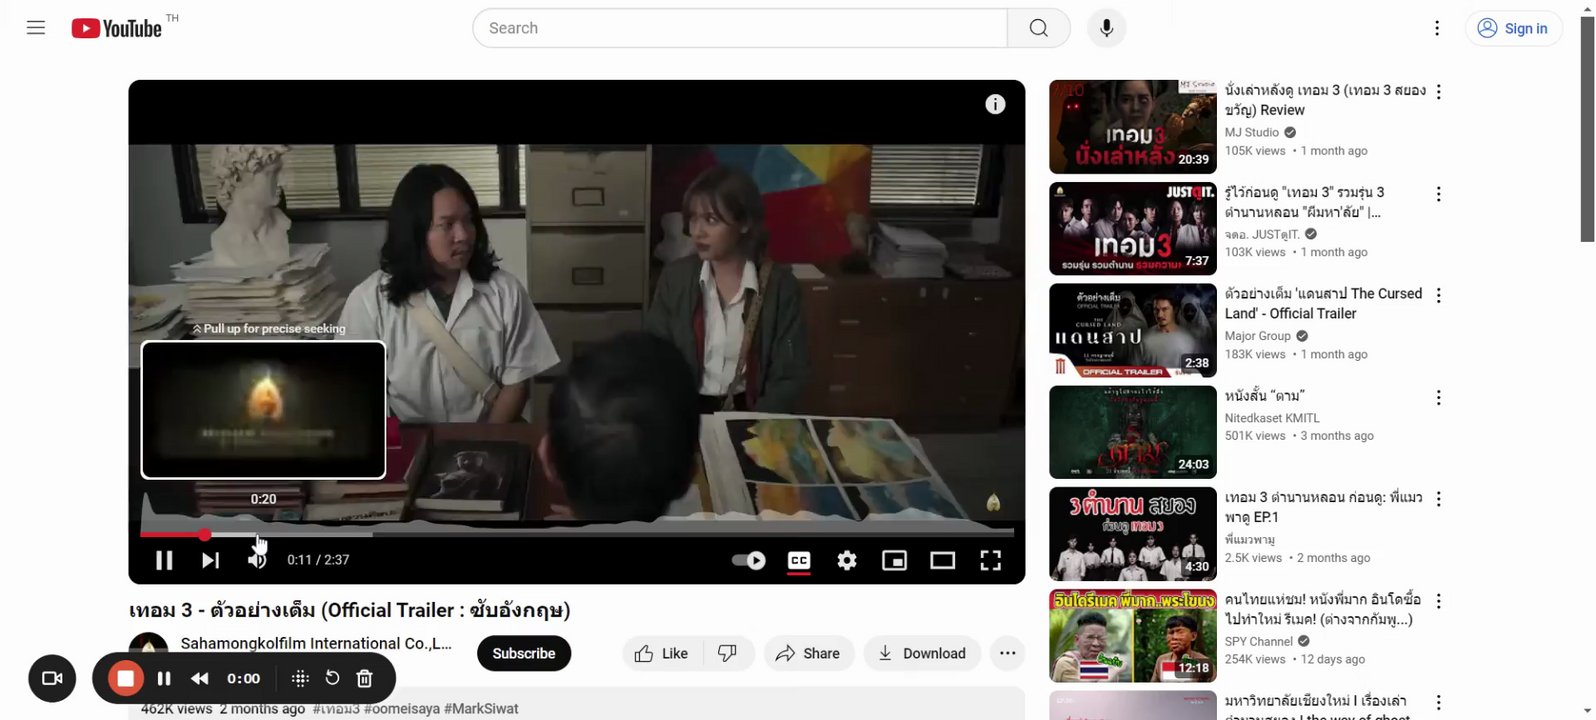The height and width of the screenshot is (720, 1596).
Task: Open the channel avatar below video
Action: [149, 650]
